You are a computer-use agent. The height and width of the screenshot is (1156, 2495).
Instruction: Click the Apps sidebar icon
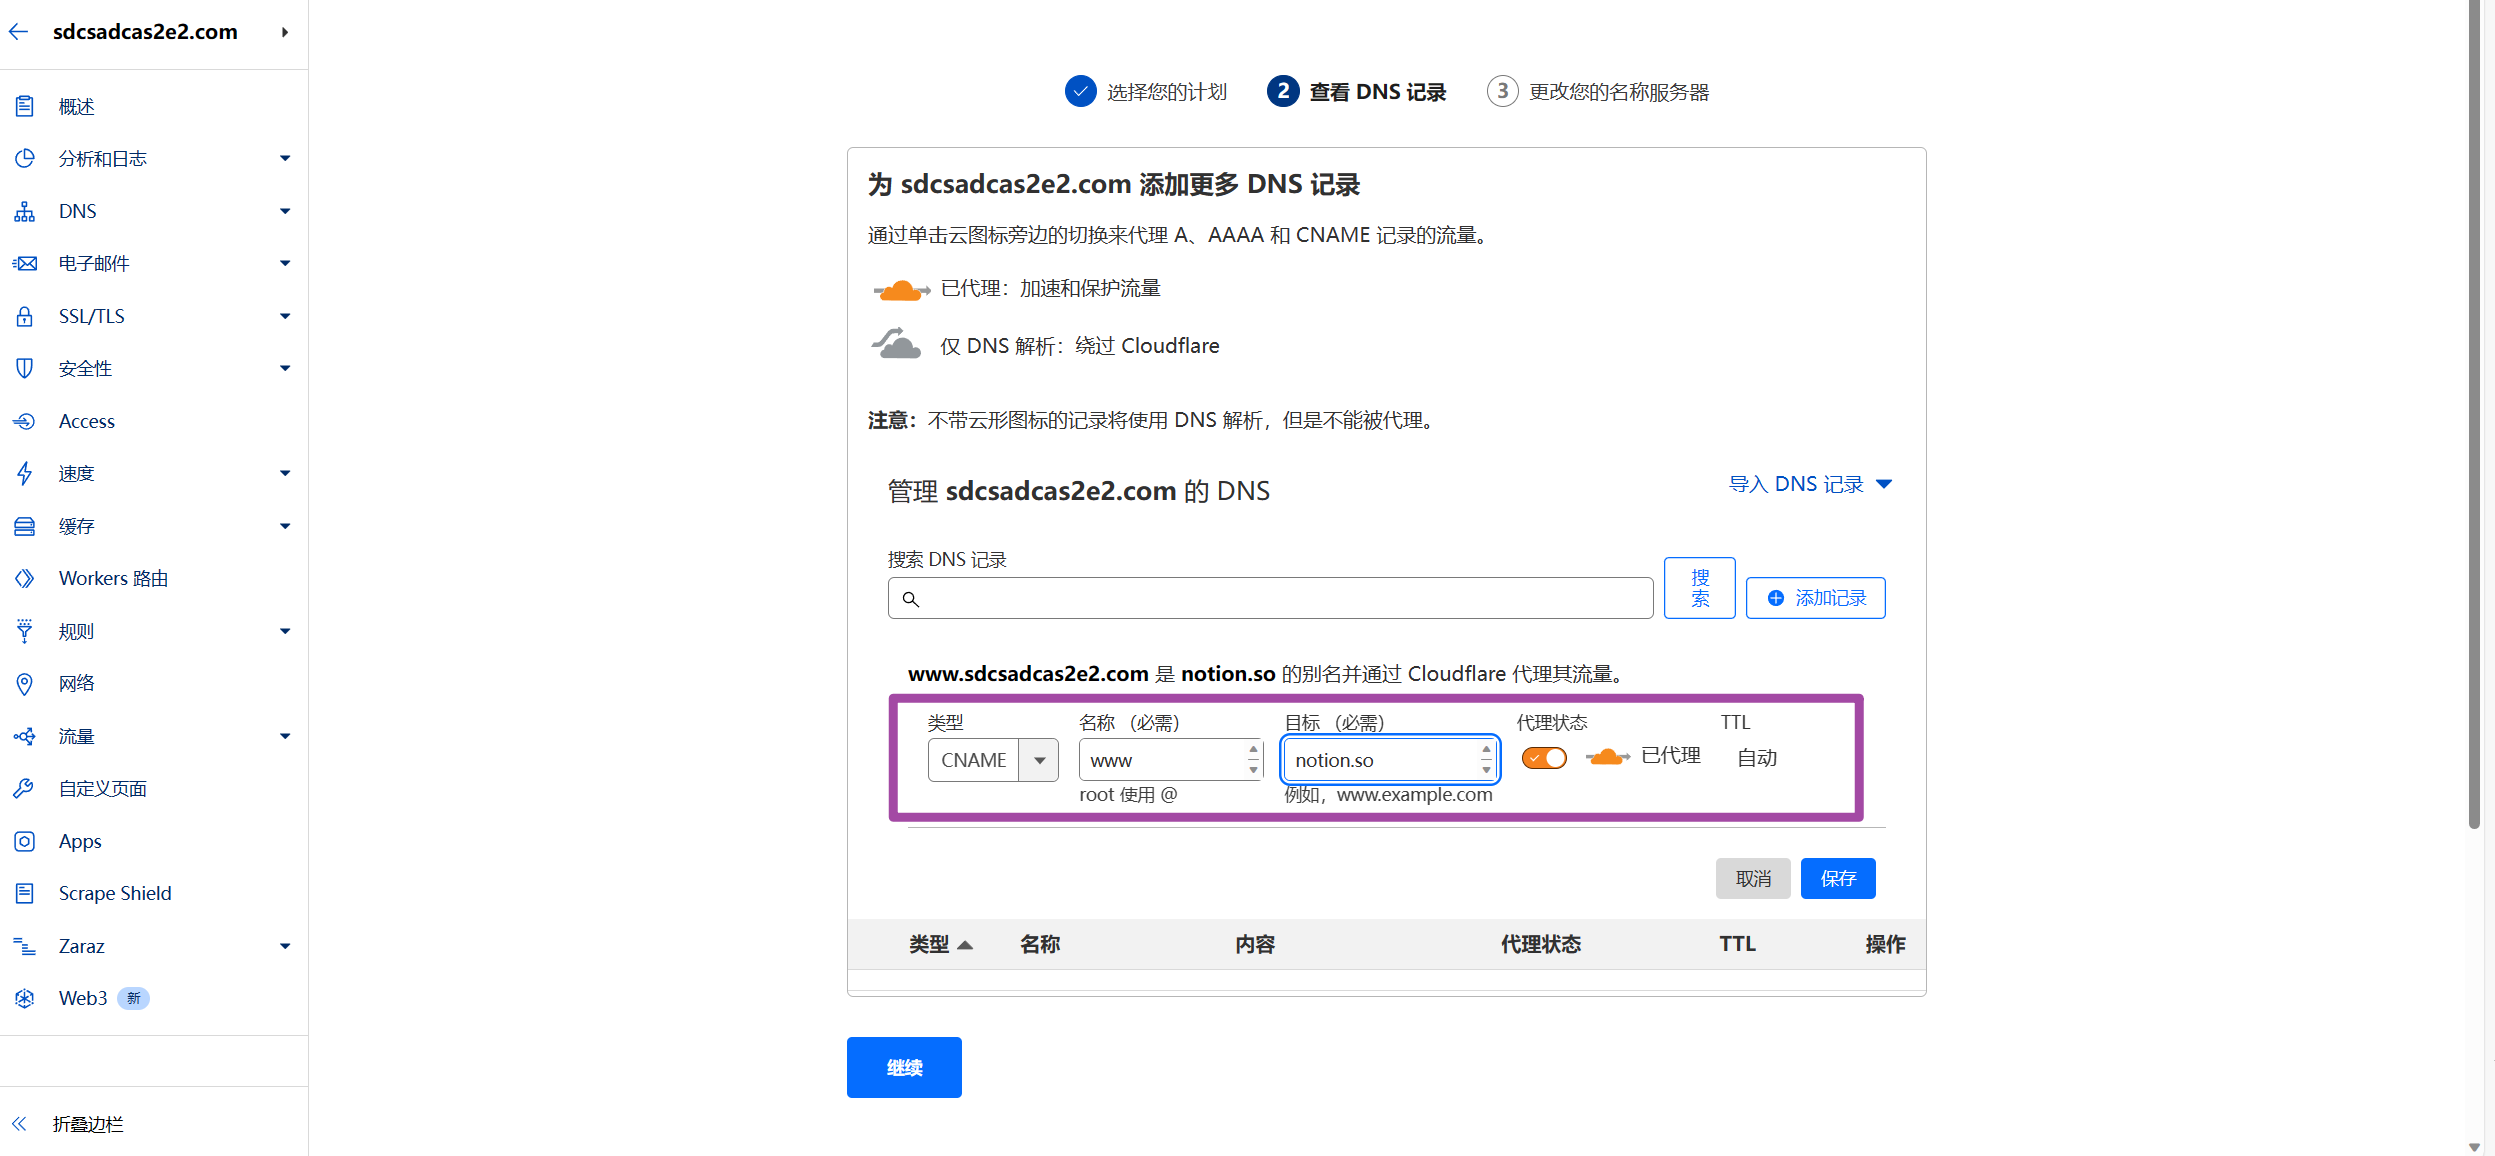click(25, 841)
